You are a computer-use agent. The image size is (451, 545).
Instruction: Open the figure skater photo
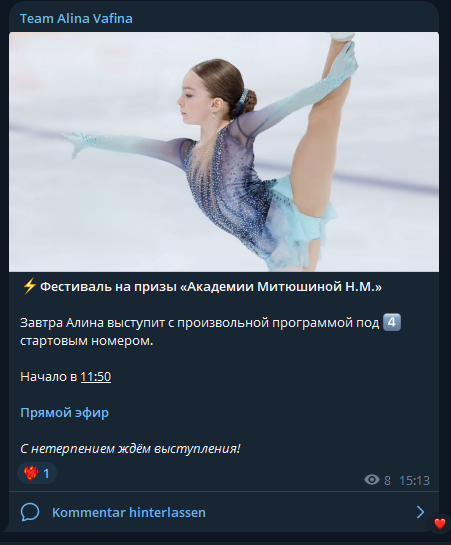[x=224, y=152]
